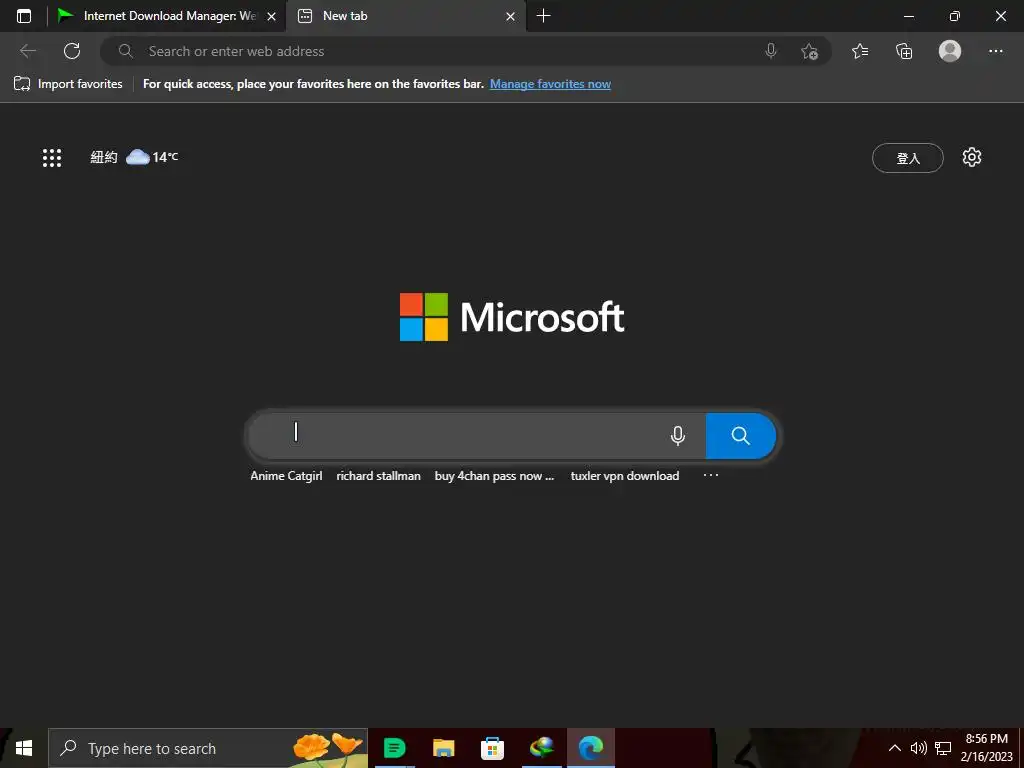Open the volume speaker icon
This screenshot has height=768, width=1024.
[x=918, y=748]
